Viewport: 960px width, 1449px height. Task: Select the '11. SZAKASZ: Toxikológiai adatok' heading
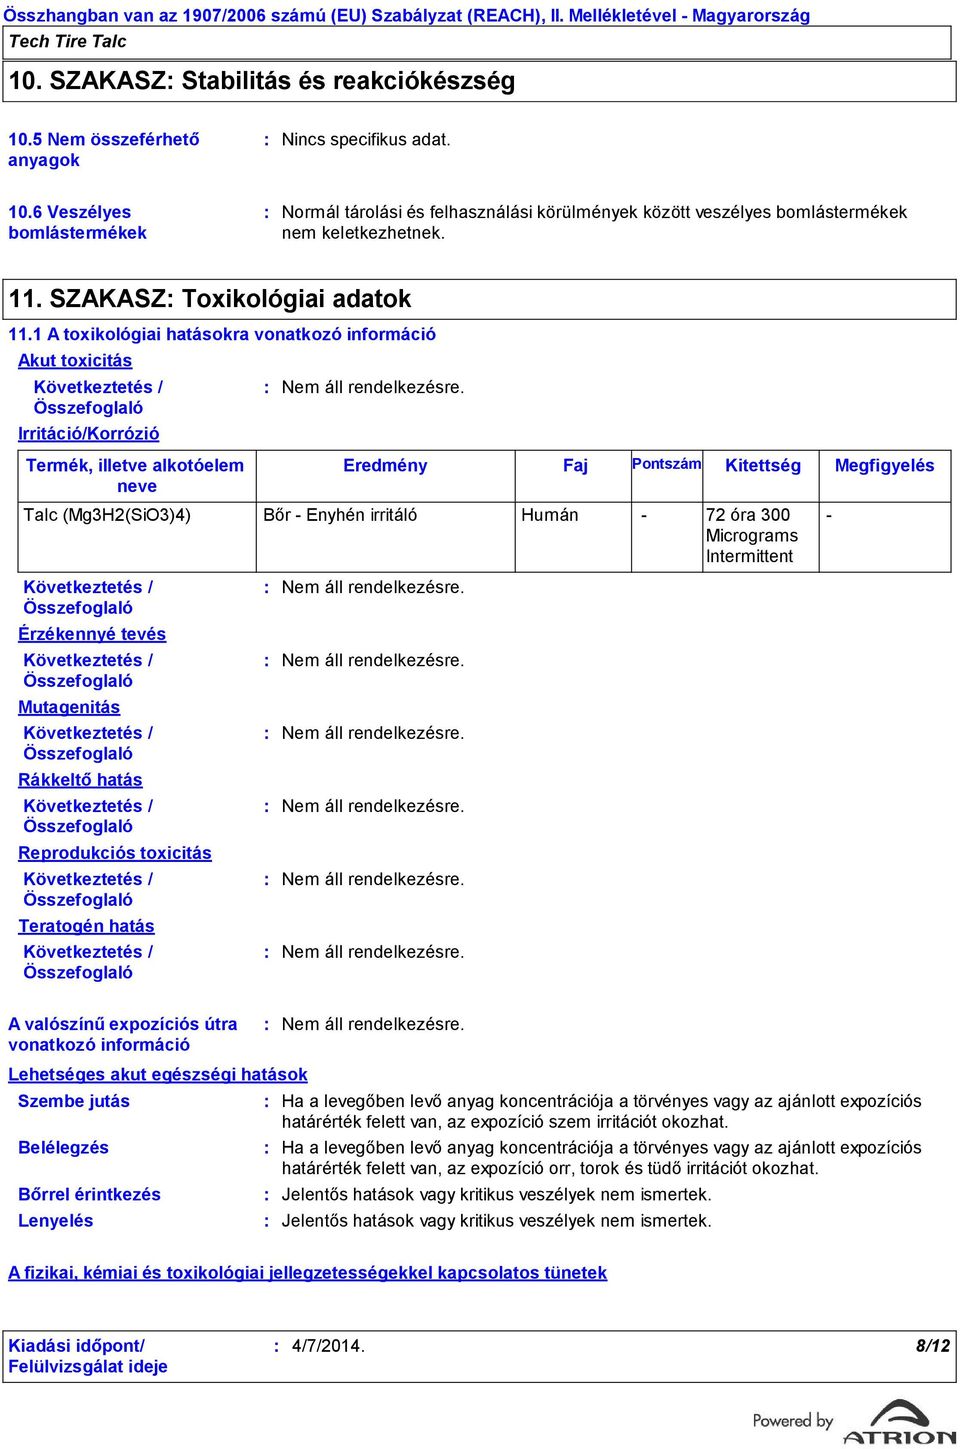[210, 299]
